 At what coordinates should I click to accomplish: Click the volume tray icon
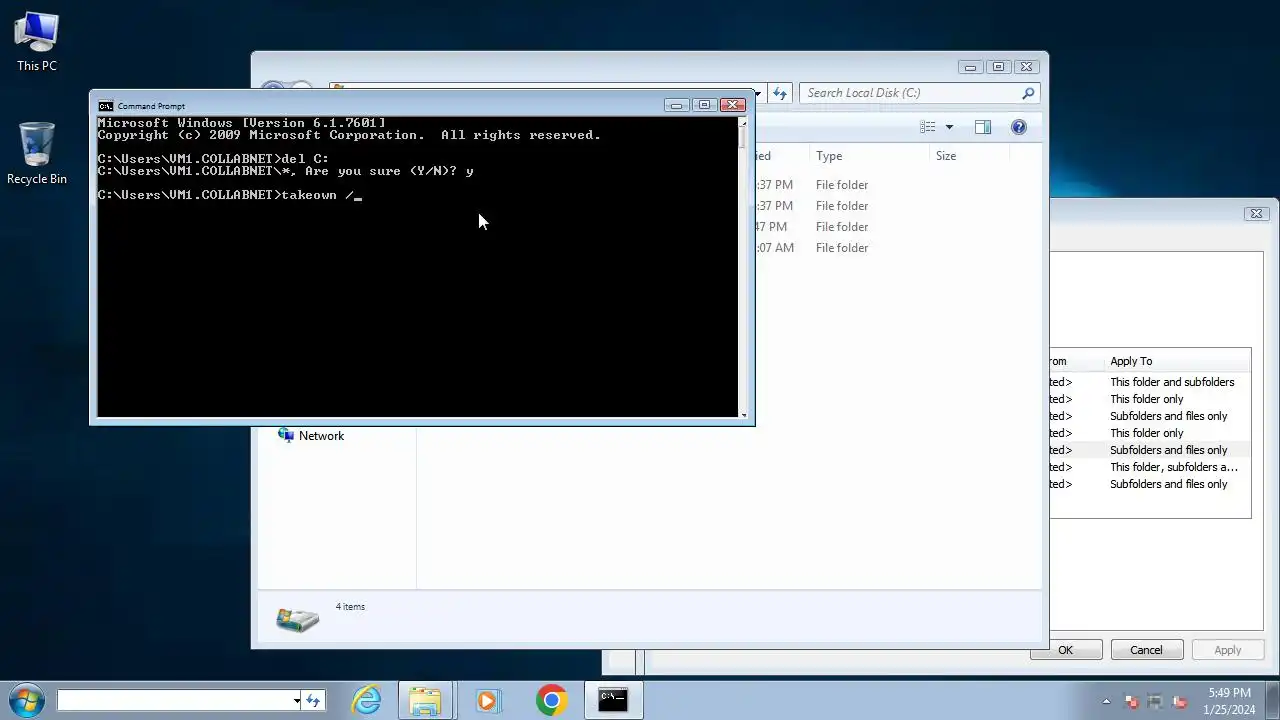coord(1180,702)
